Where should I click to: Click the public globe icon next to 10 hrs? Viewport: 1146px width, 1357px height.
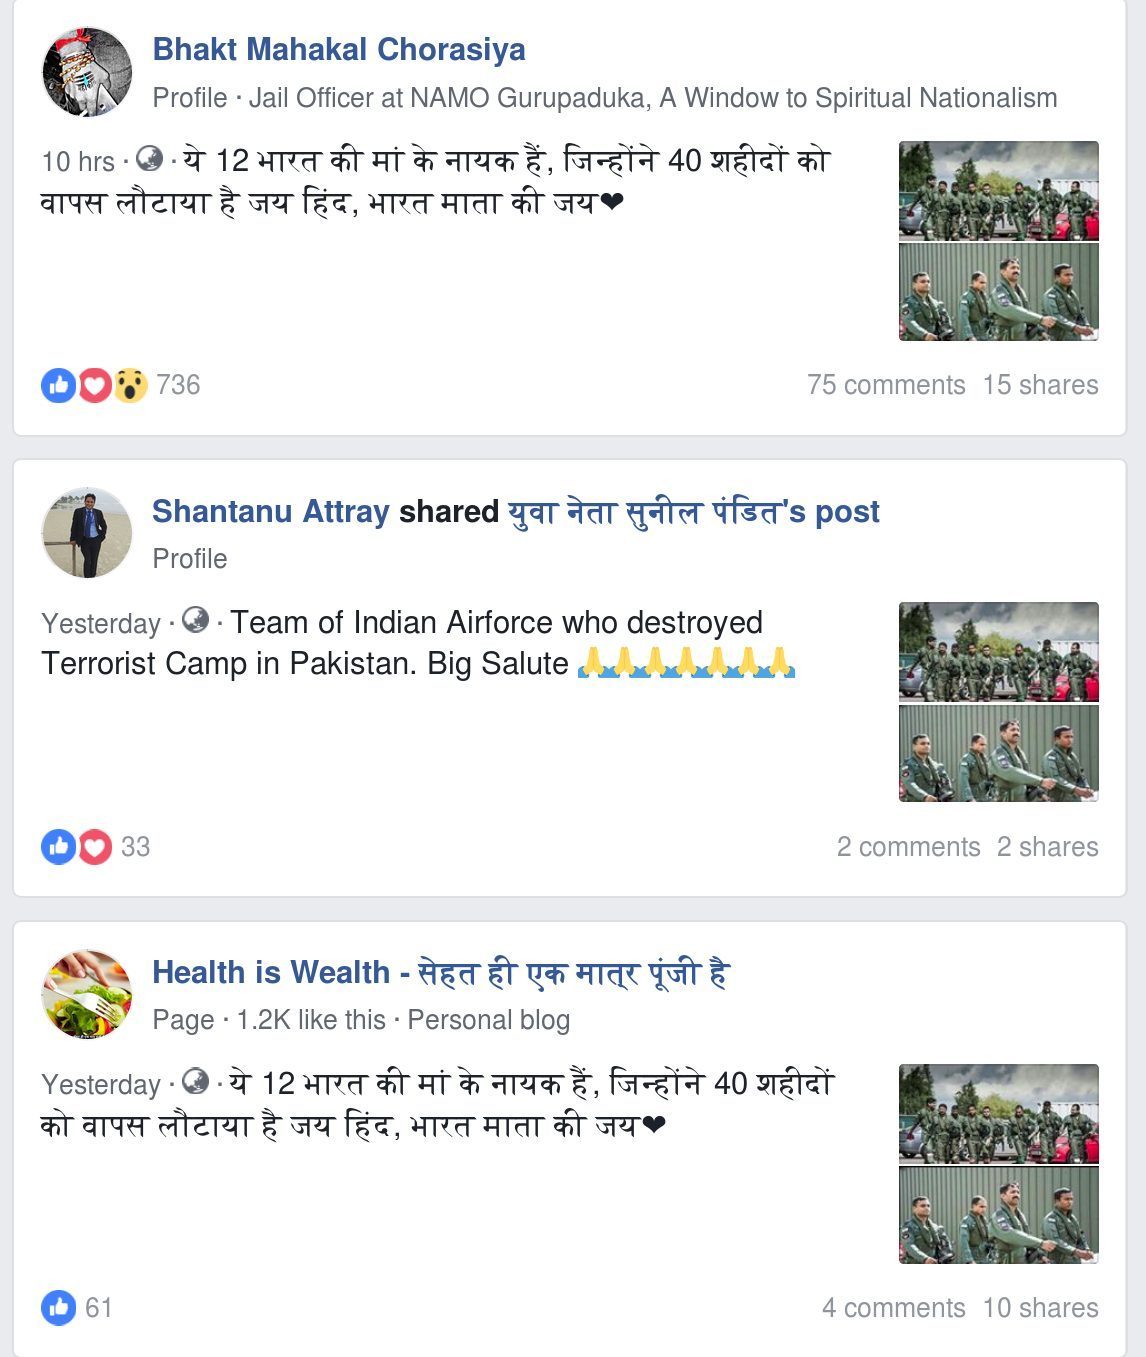coord(150,159)
